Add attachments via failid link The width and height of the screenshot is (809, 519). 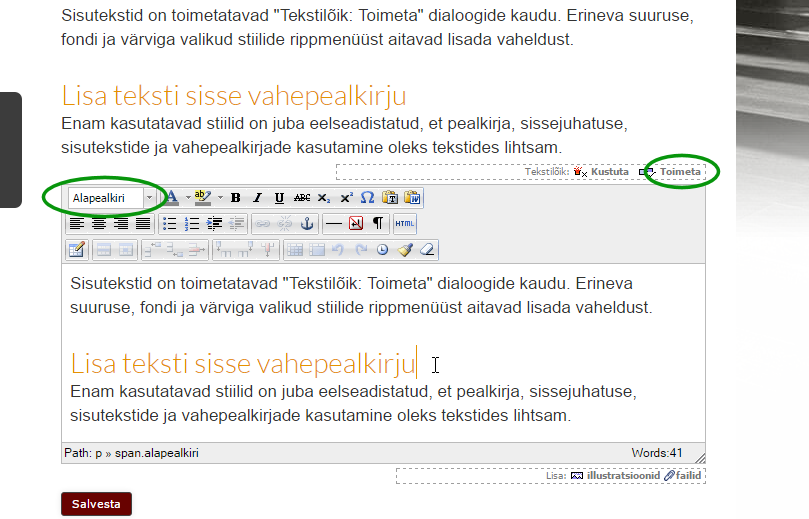[x=688, y=476]
